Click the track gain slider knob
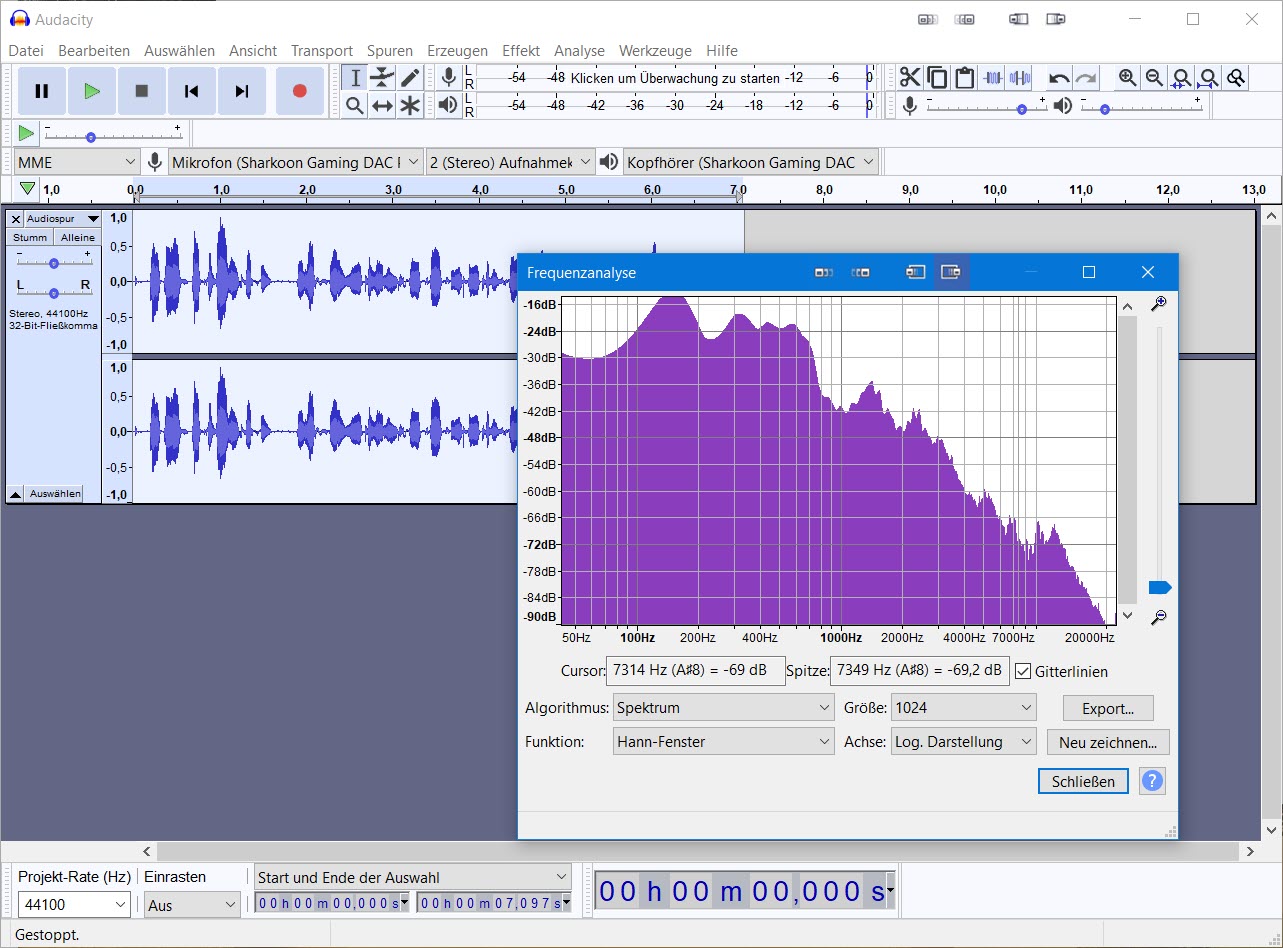Viewport: 1283px width, 948px height. (x=54, y=263)
